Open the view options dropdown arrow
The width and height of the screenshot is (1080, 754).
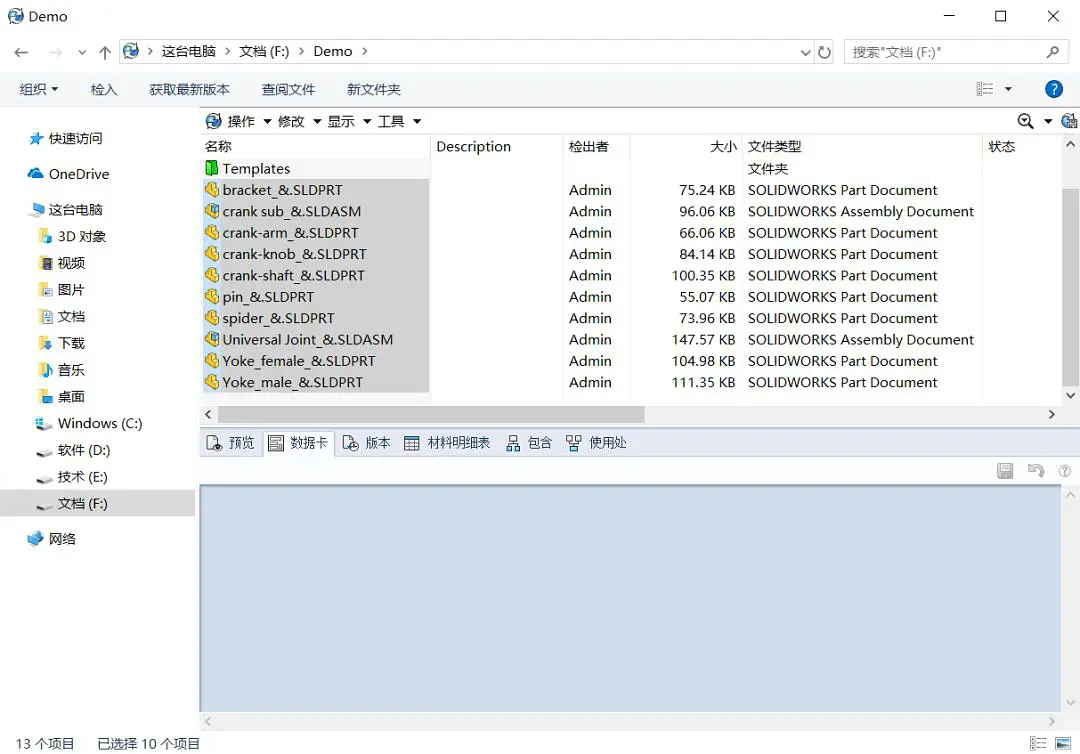[x=1008, y=89]
